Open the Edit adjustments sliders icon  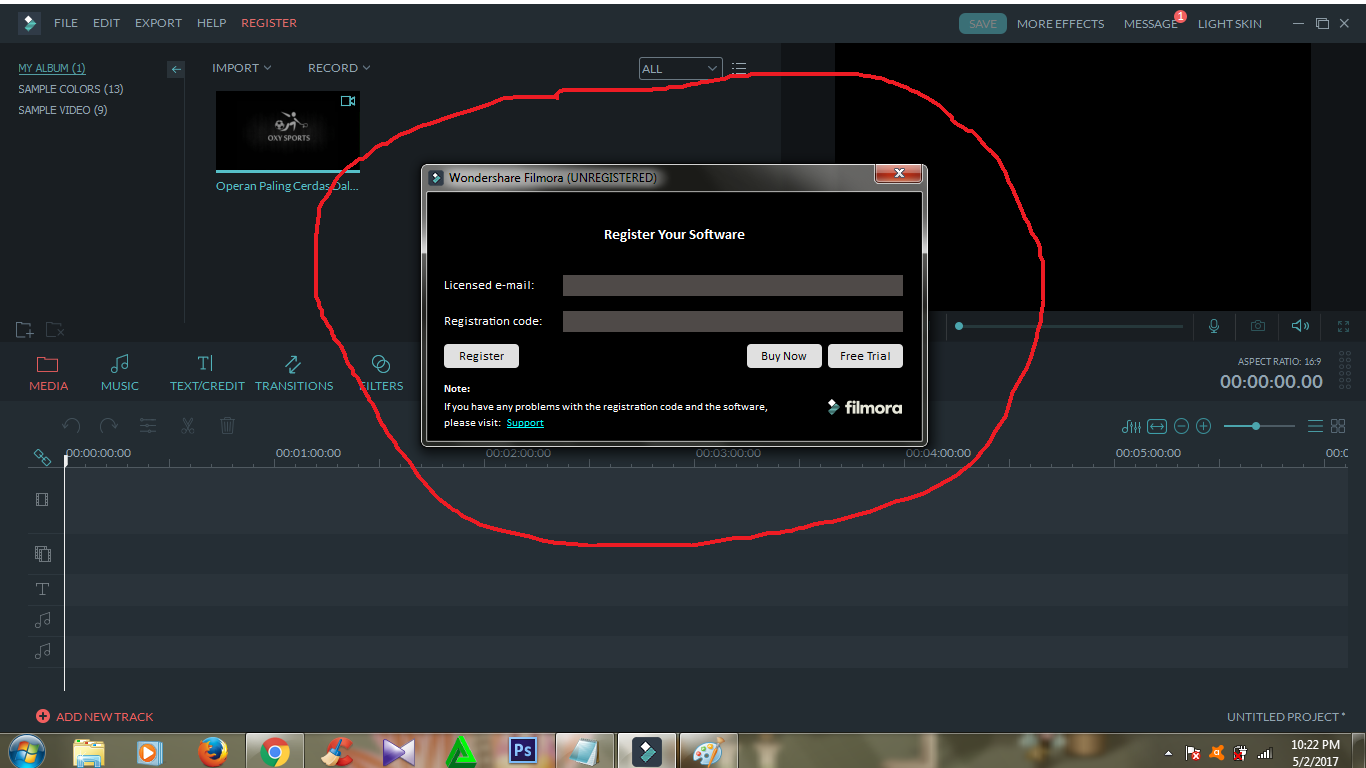(148, 426)
